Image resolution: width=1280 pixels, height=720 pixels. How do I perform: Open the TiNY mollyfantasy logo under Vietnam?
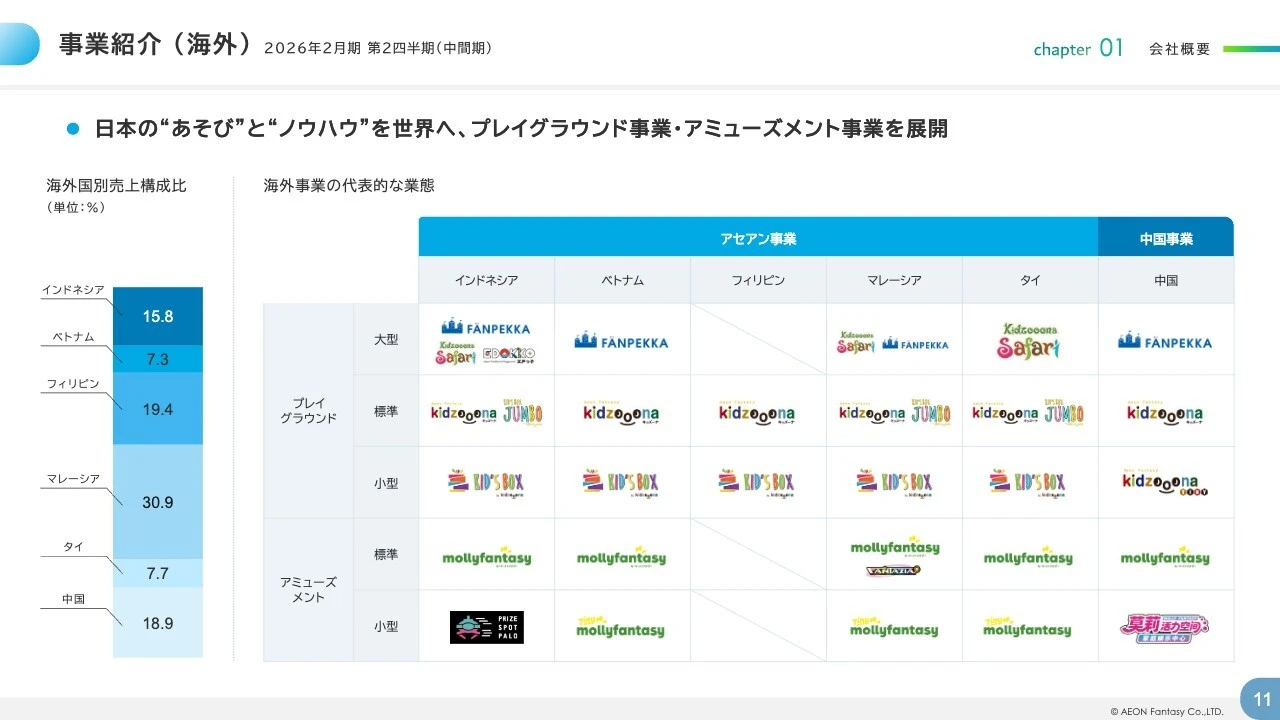tap(622, 625)
